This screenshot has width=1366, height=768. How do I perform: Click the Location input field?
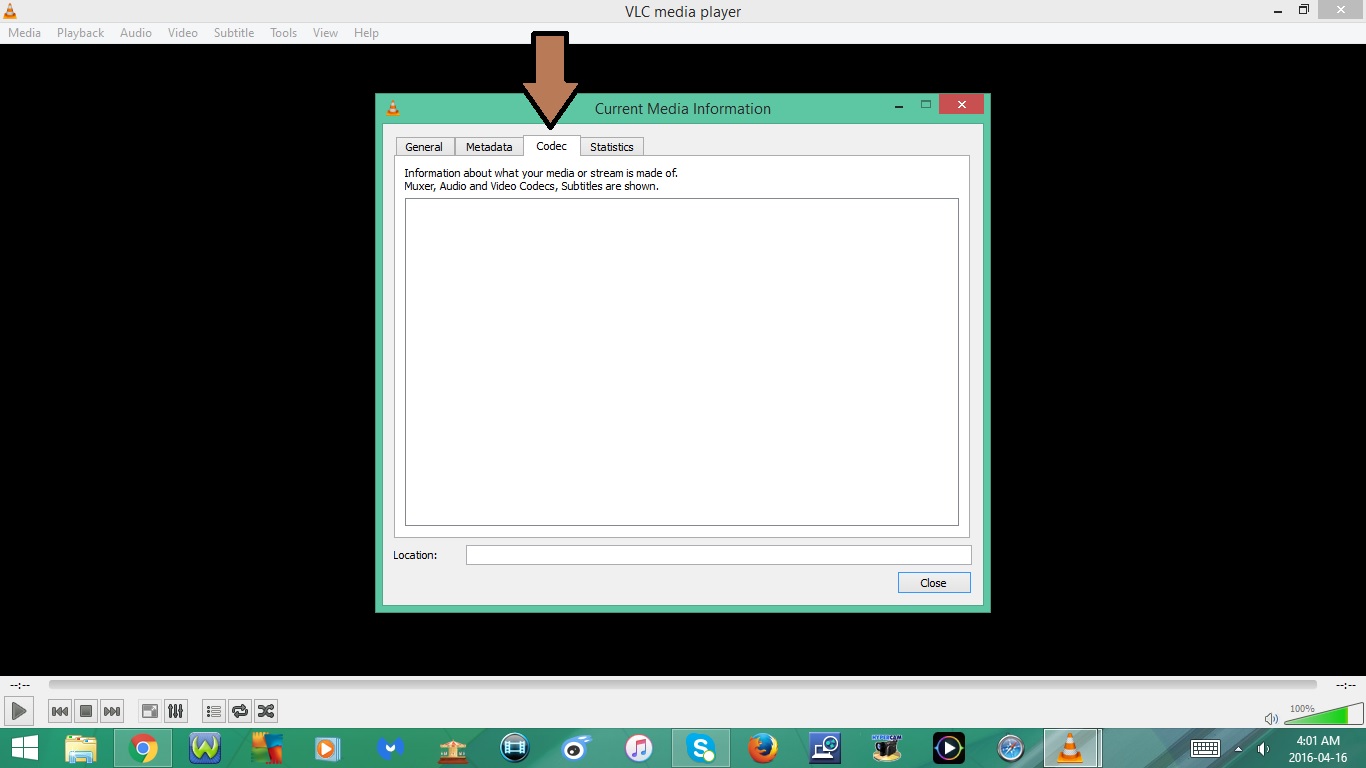click(x=719, y=555)
